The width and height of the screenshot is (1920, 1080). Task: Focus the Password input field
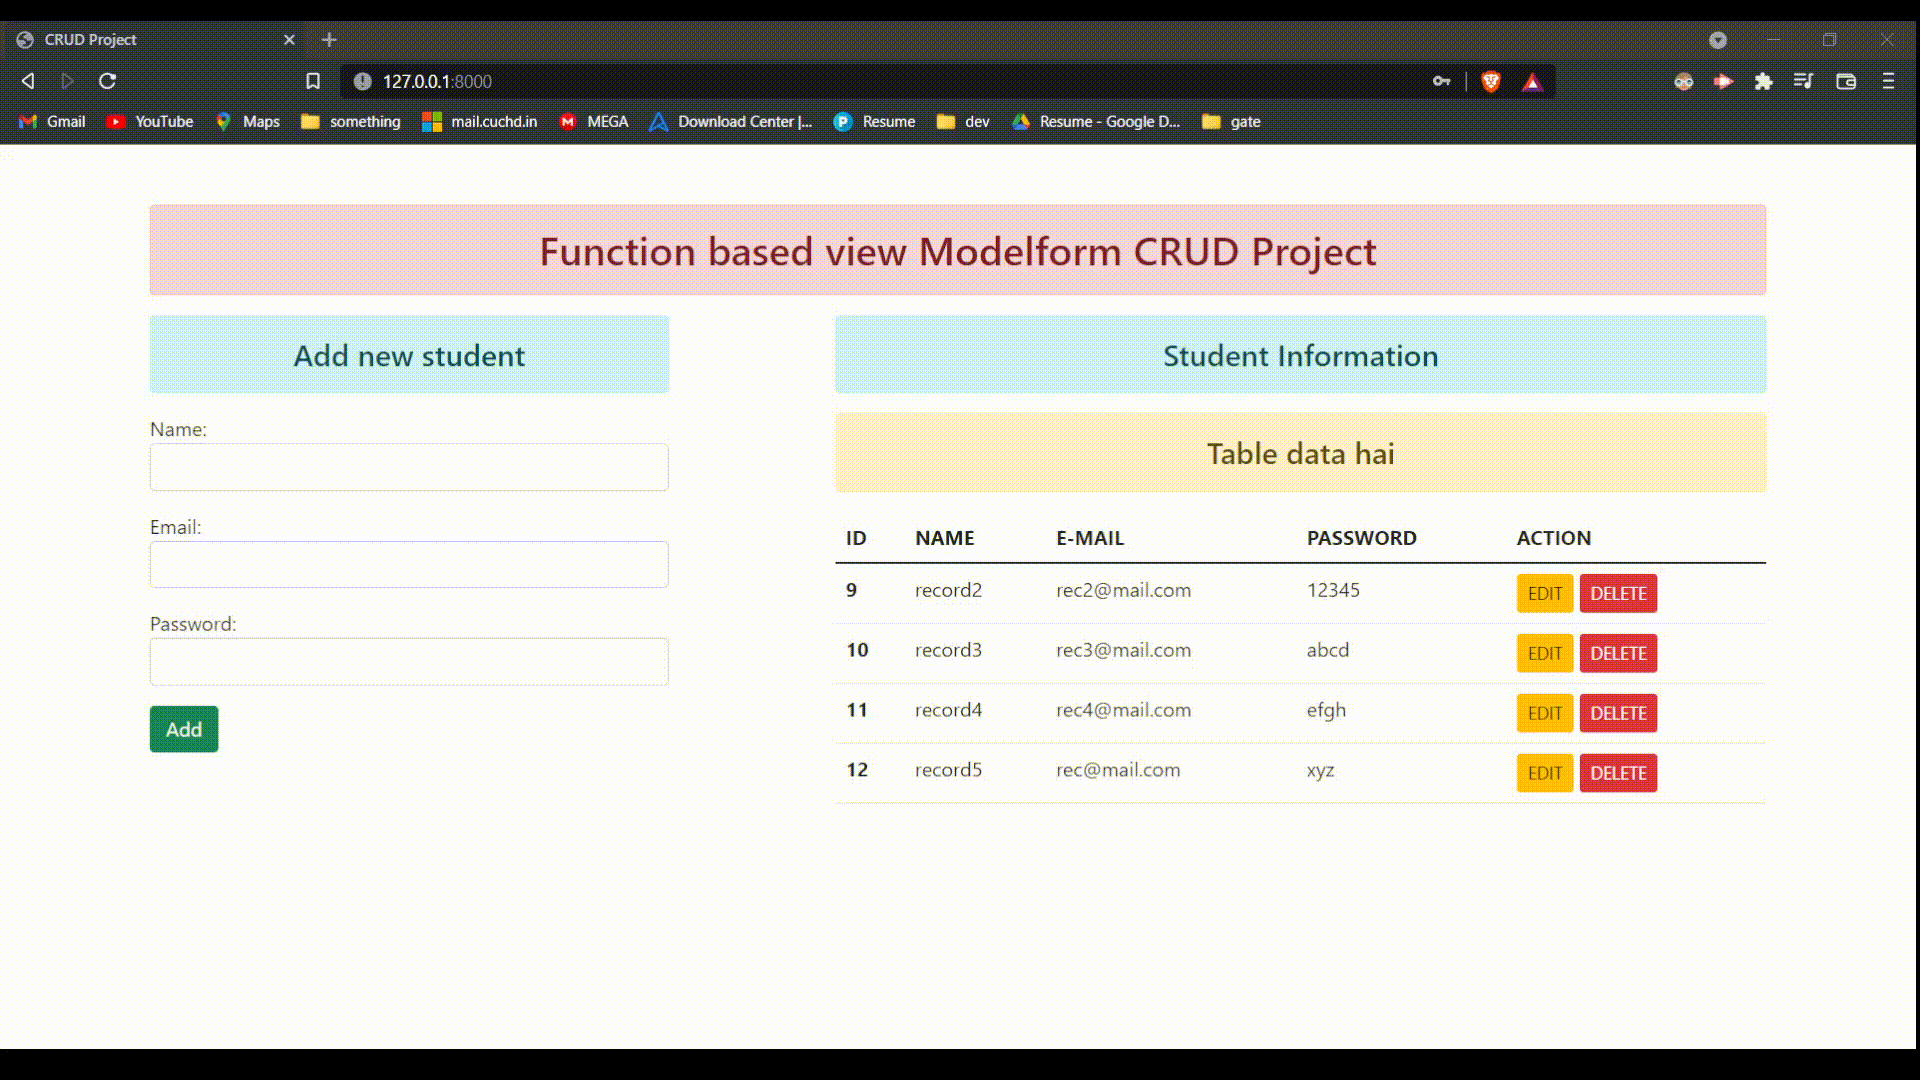[x=409, y=662]
